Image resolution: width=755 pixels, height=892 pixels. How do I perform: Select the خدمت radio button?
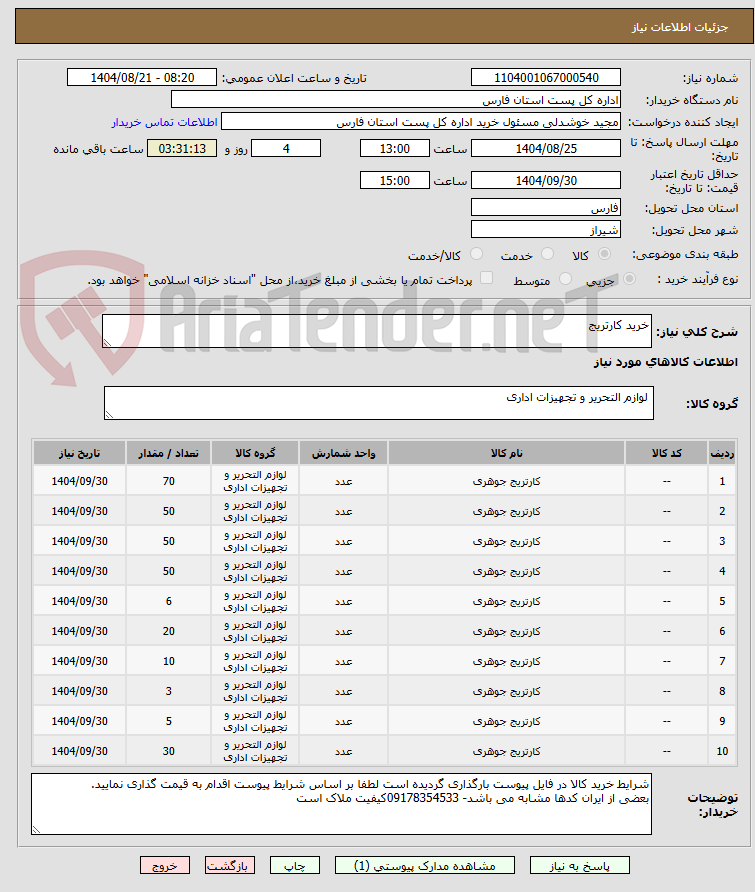[x=547, y=254]
